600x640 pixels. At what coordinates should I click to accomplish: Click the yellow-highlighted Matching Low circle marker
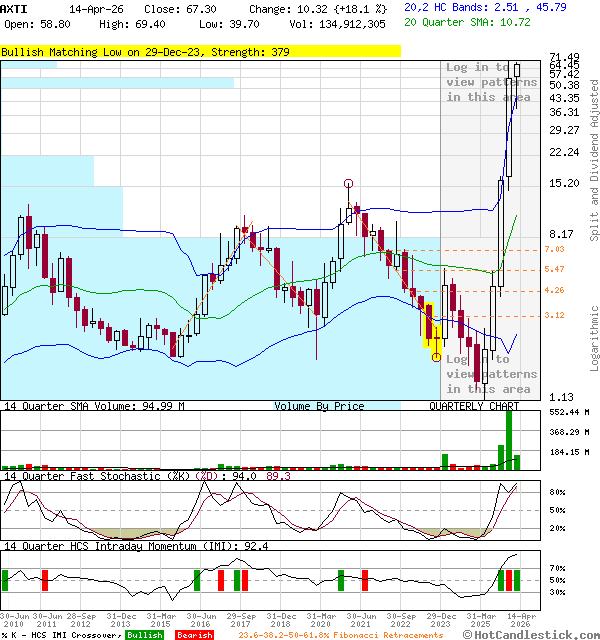436,356
